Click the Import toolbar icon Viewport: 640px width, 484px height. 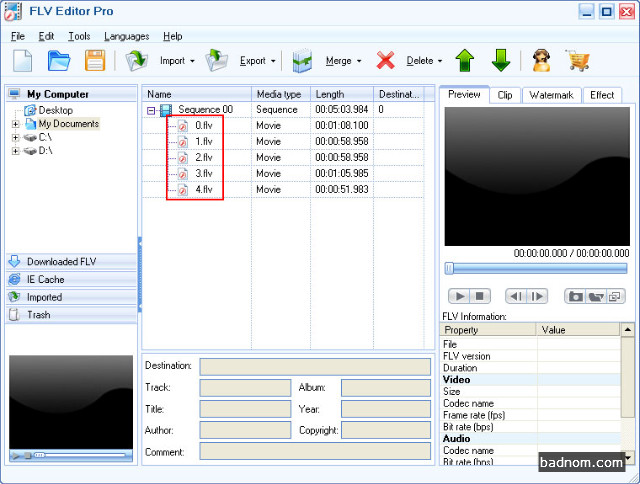(x=136, y=61)
